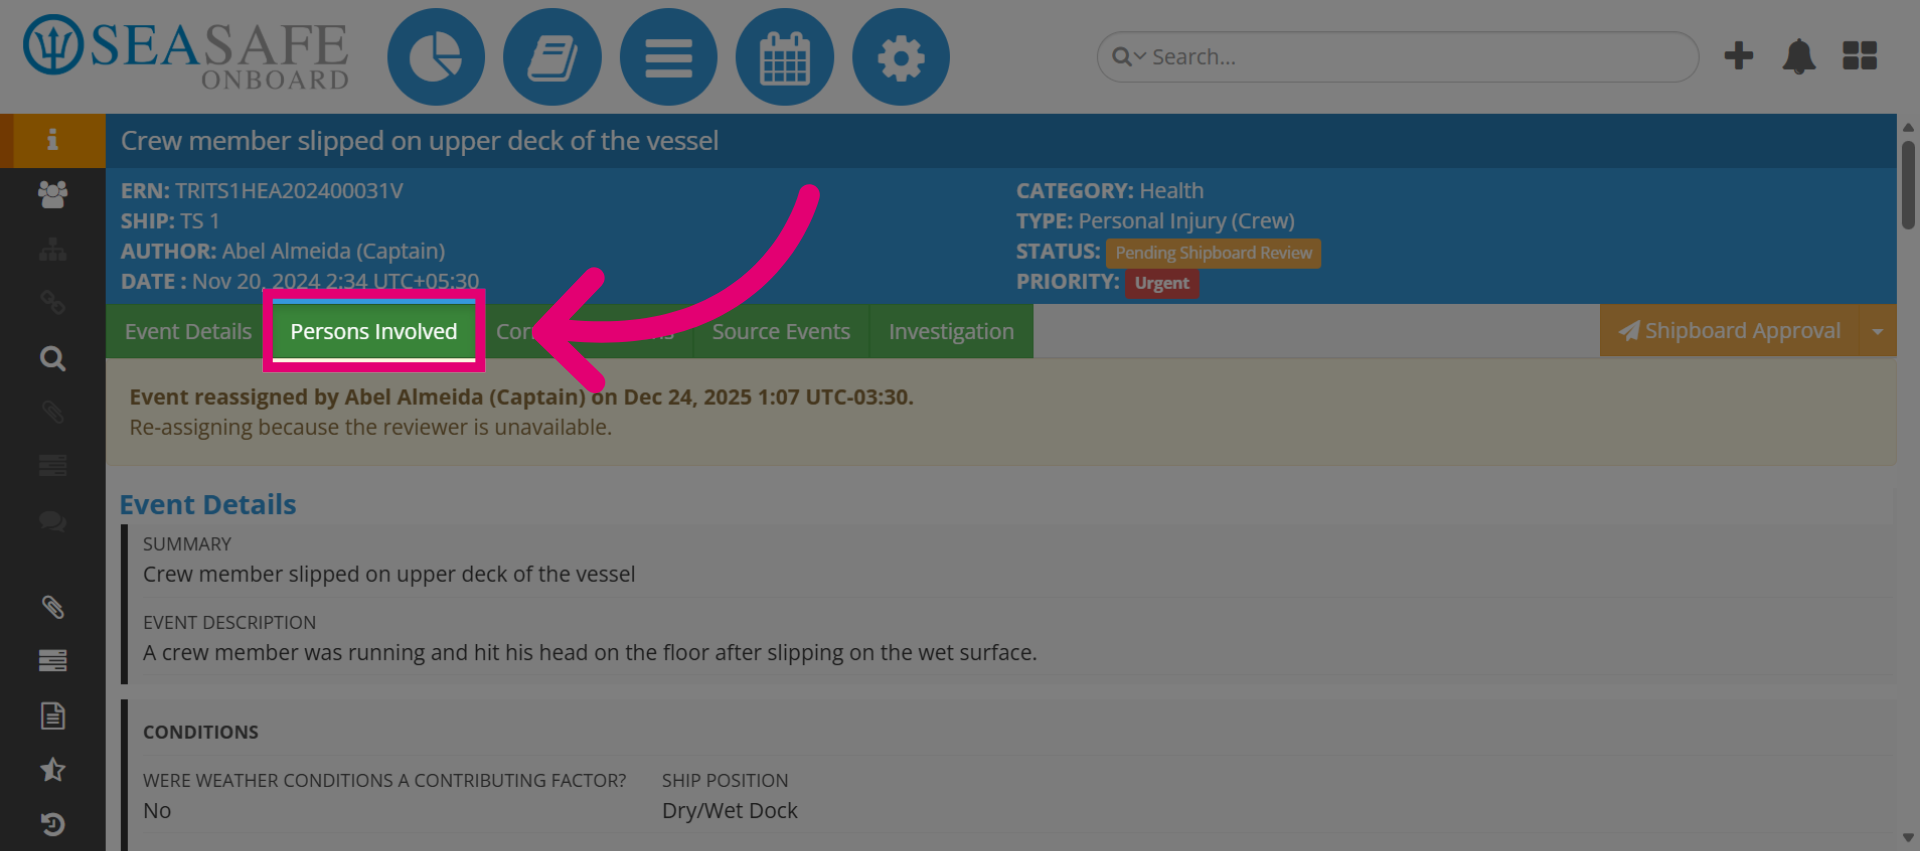Click the Dry/Wet Dock ship position value
Image resolution: width=1920 pixels, height=851 pixels.
point(730,811)
